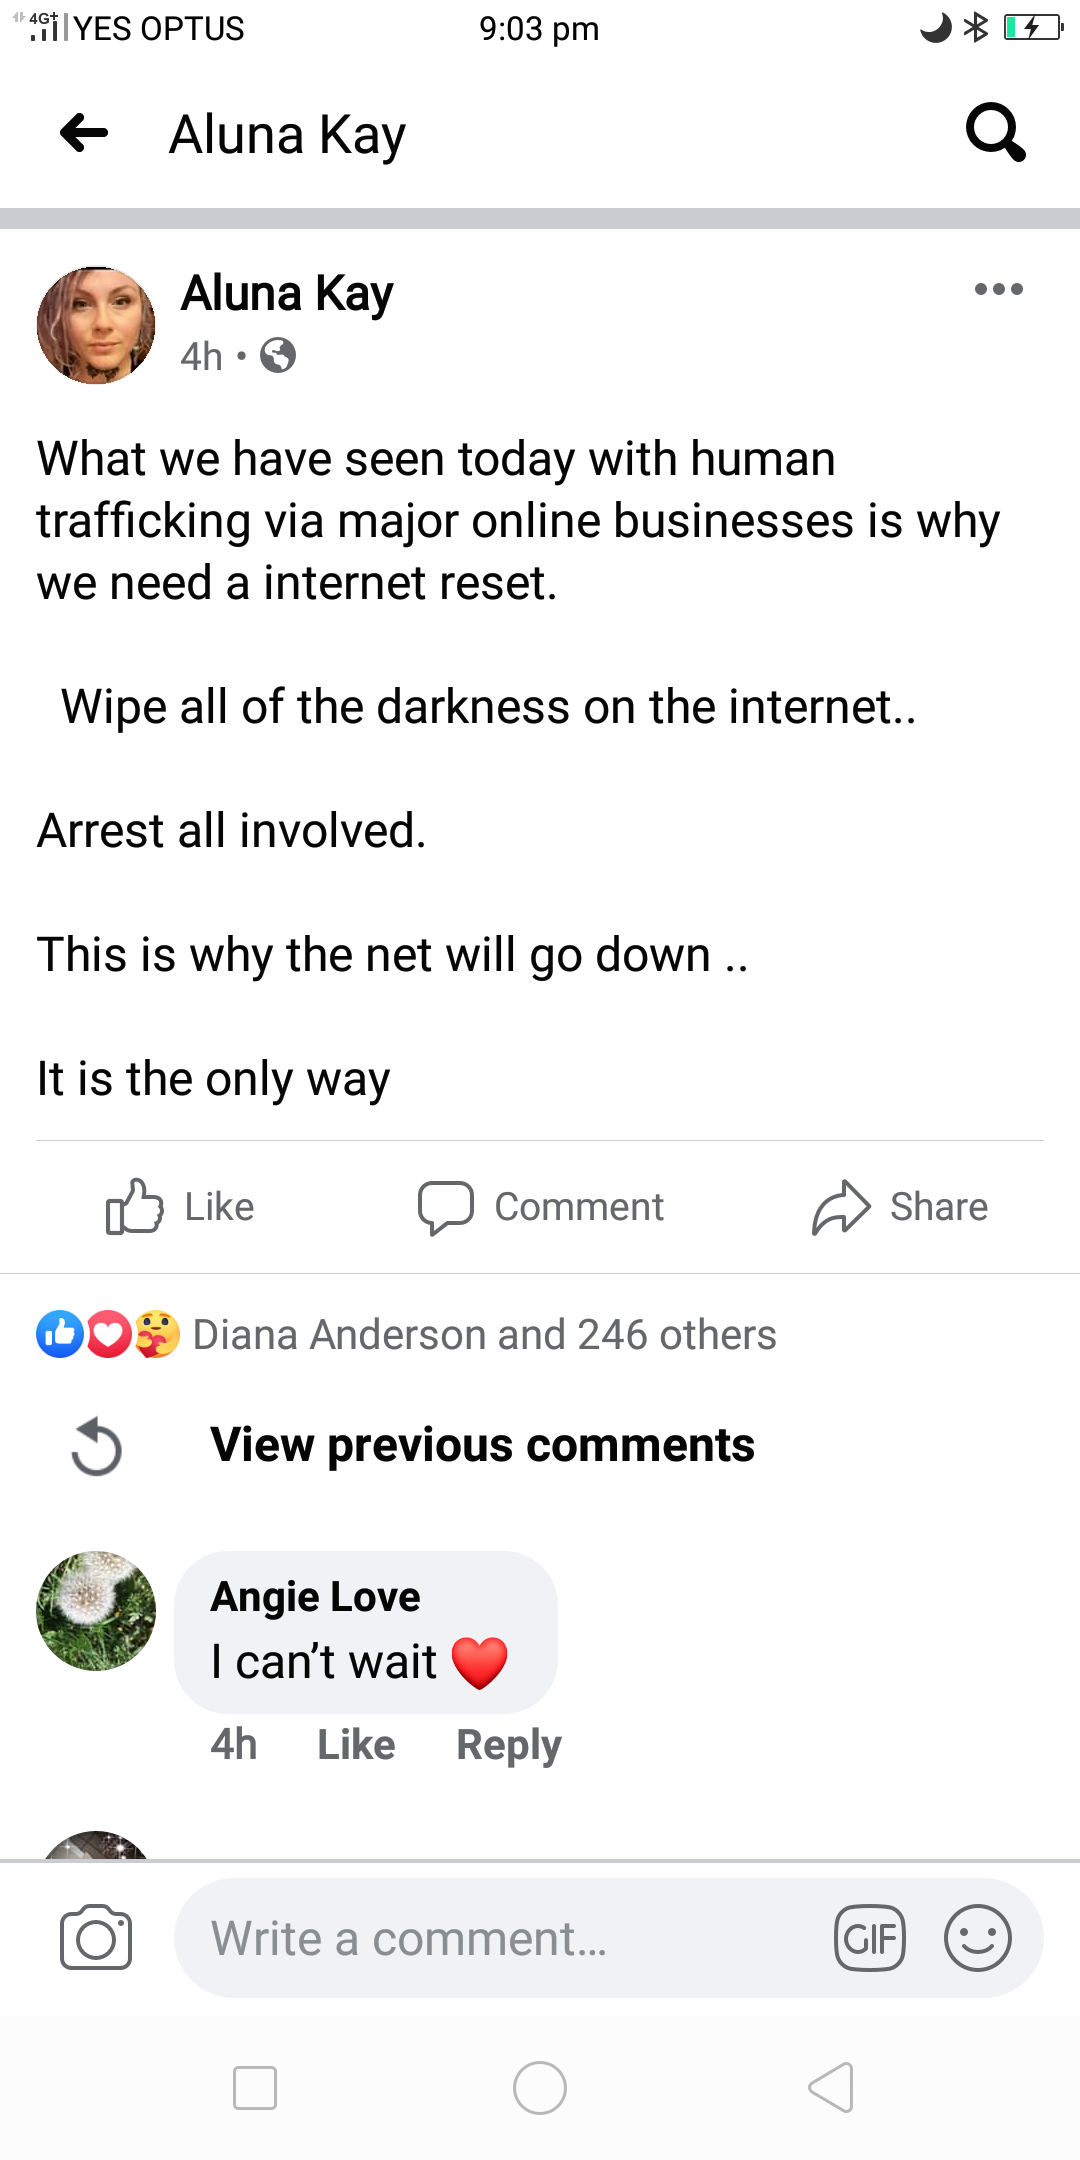Image resolution: width=1080 pixels, height=2160 pixels.
Task: Tap the blue like reaction icon
Action: coord(60,1334)
